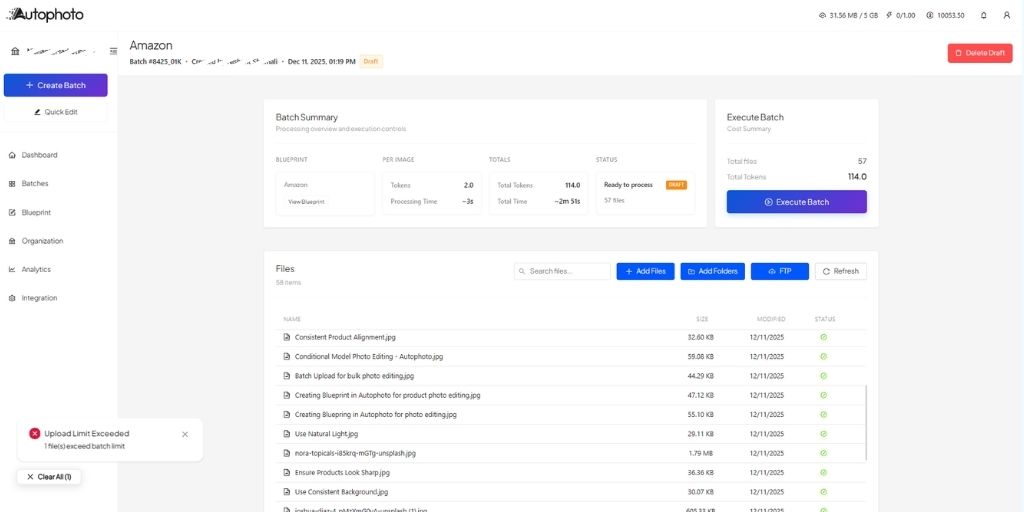1024x512 pixels.
Task: Click Add Files button
Action: tap(645, 271)
